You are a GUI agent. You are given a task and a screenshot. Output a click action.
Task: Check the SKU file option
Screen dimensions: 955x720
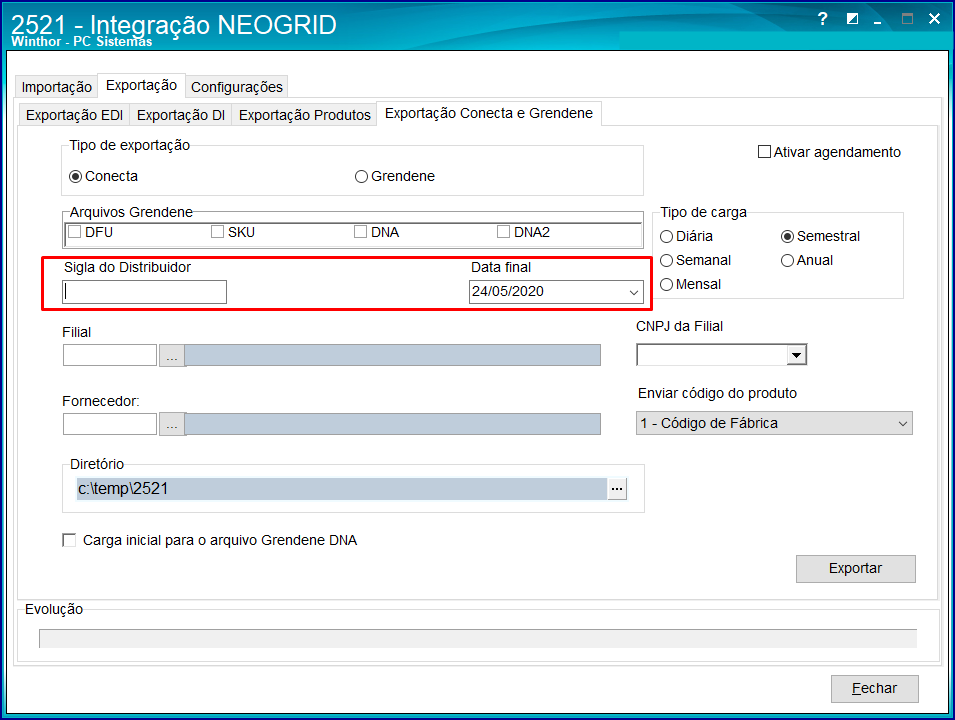[x=217, y=231]
